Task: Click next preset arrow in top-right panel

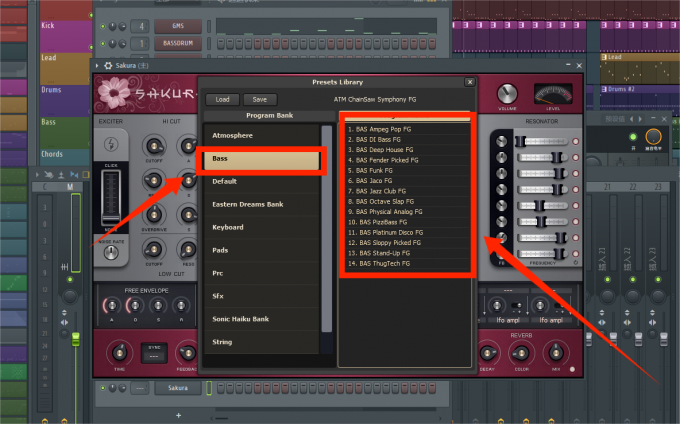Action: pos(640,119)
